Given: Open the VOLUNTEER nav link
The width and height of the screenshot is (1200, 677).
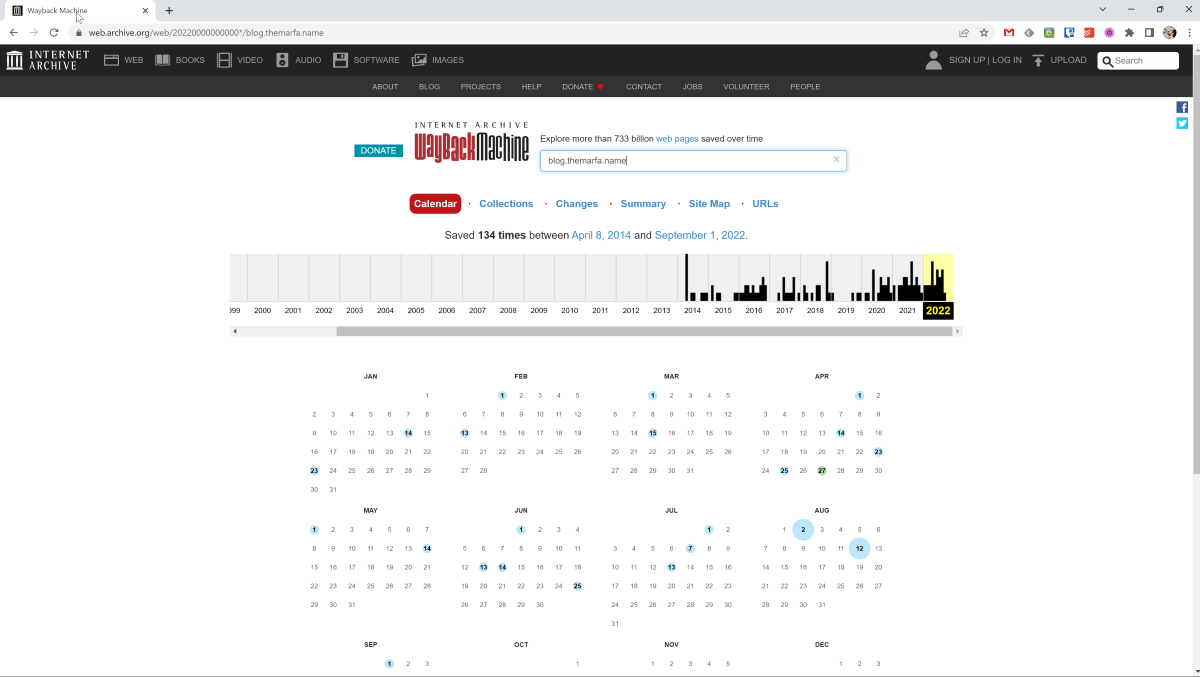Looking at the screenshot, I should pyautogui.click(x=746, y=87).
